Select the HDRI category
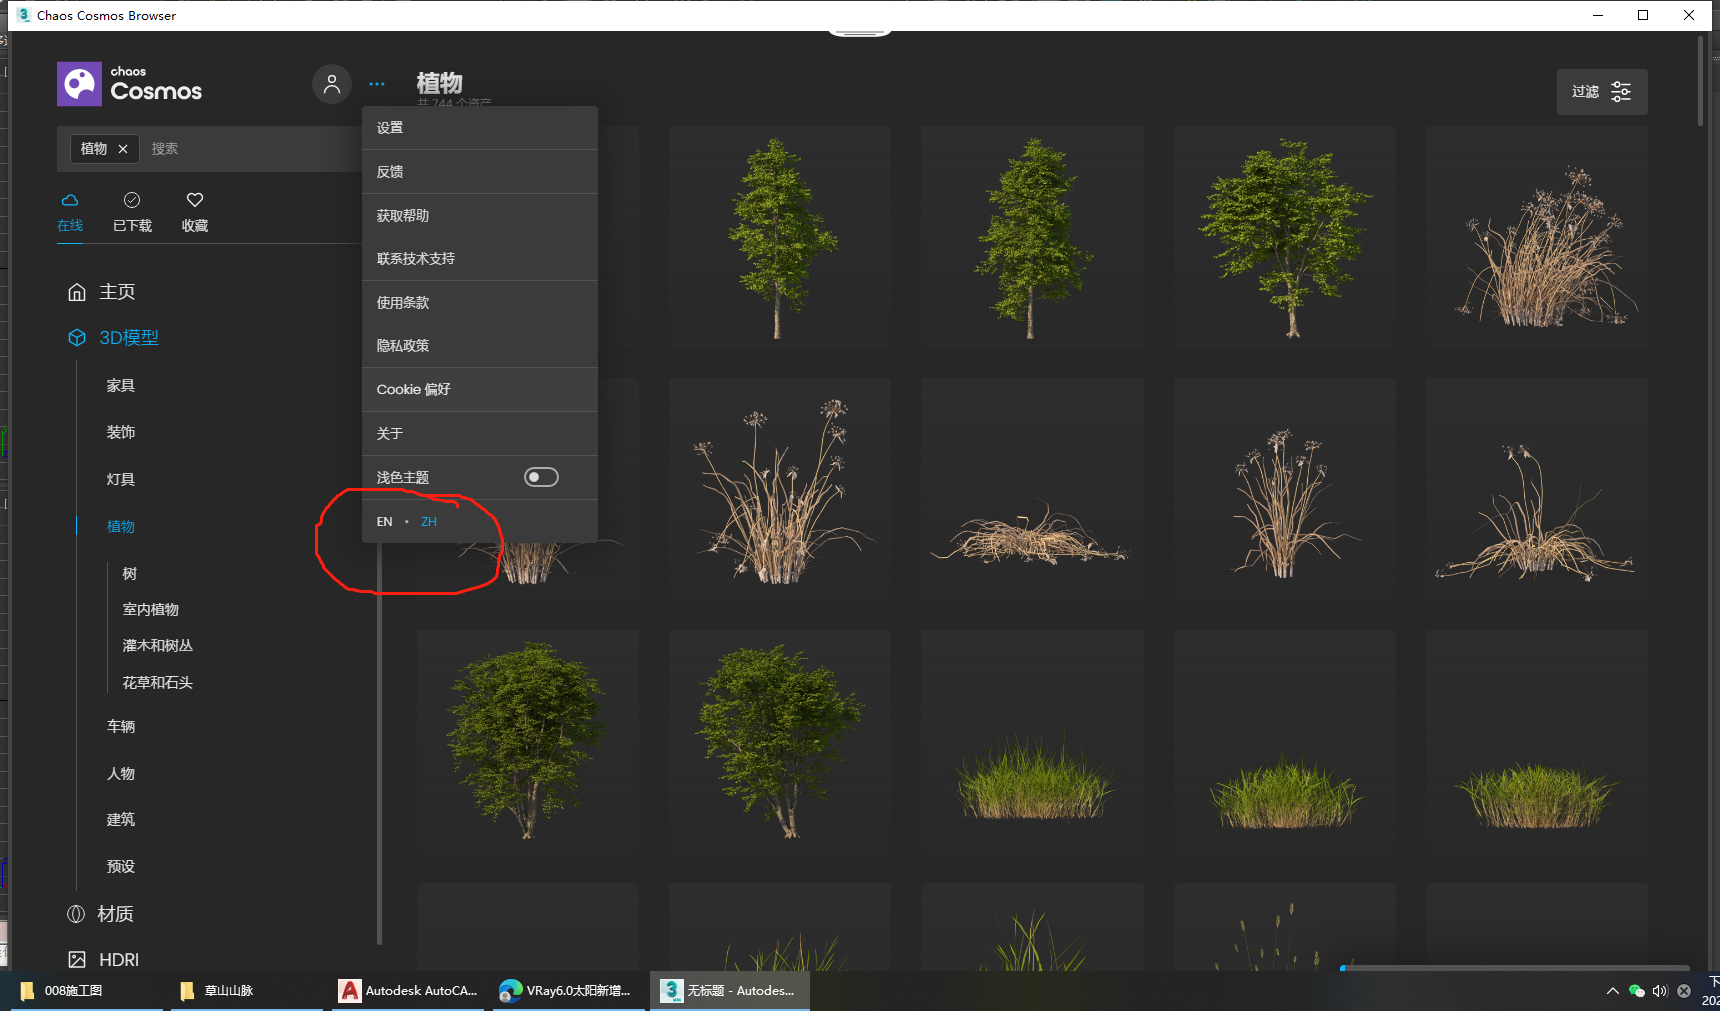 click(x=103, y=960)
